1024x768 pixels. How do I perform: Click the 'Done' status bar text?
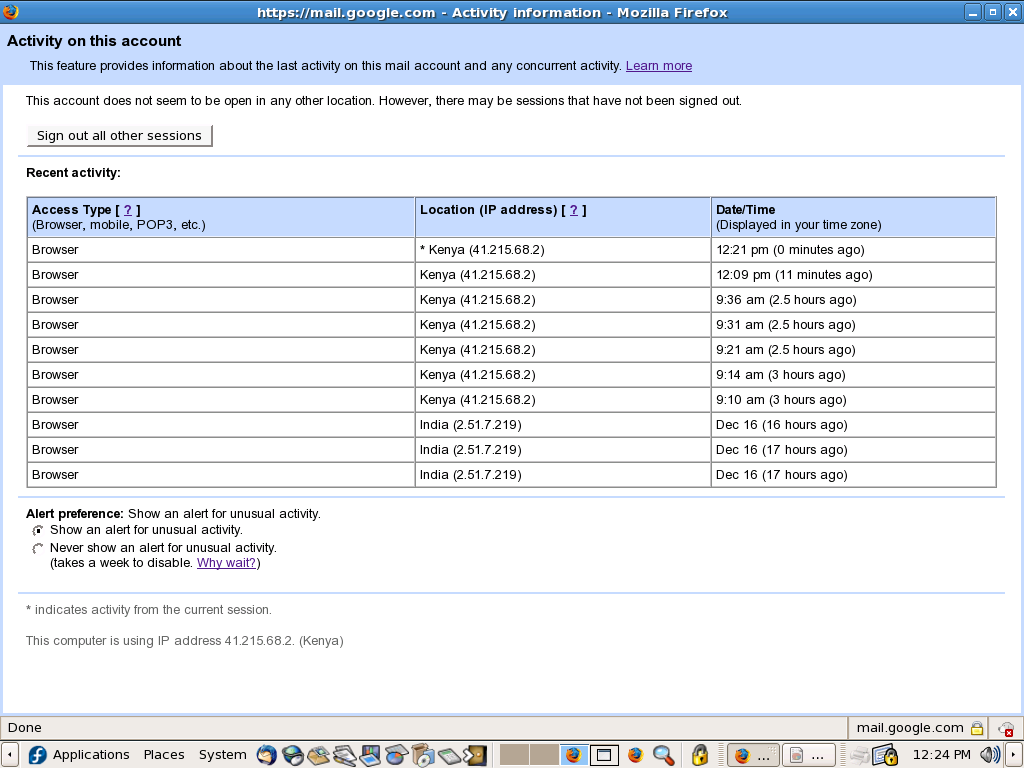[x=25, y=728]
